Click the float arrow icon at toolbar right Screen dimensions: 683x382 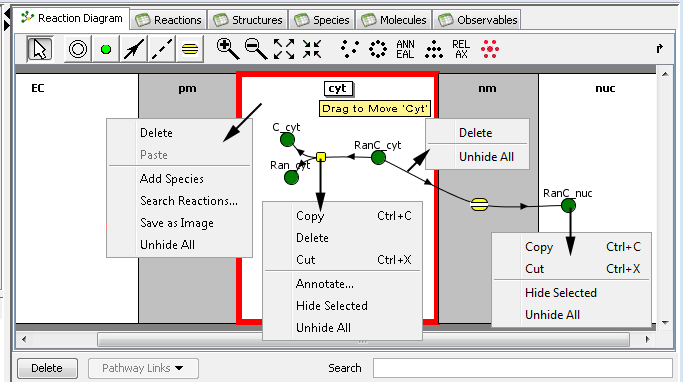click(x=659, y=48)
